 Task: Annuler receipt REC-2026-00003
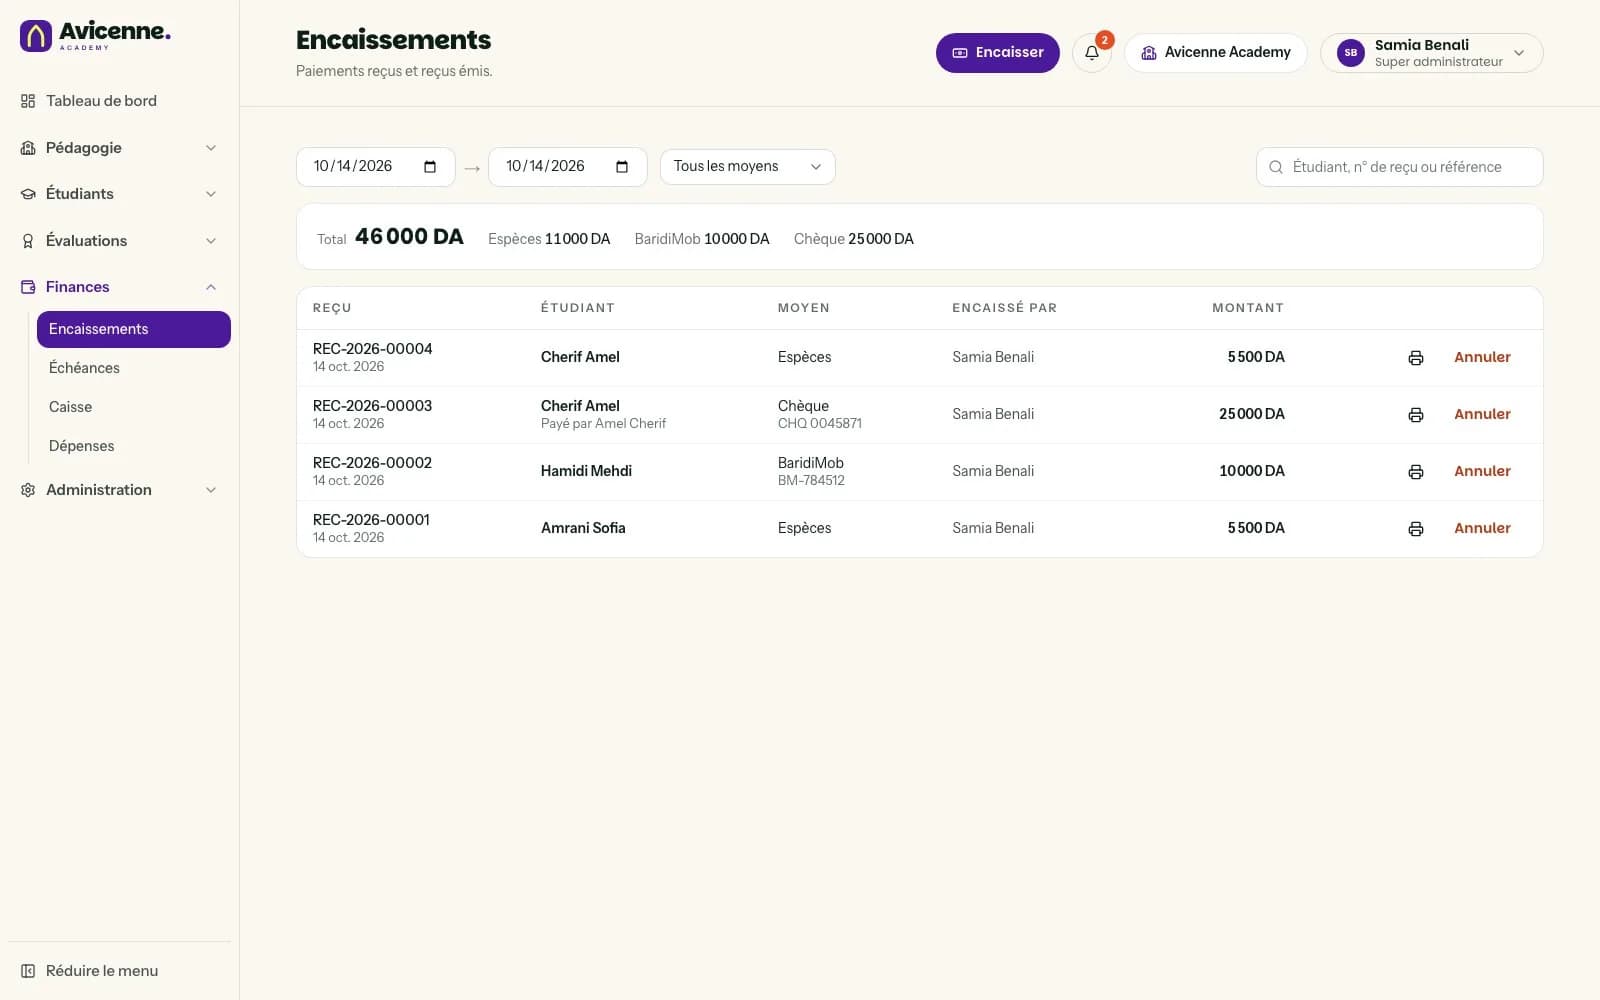(x=1482, y=414)
